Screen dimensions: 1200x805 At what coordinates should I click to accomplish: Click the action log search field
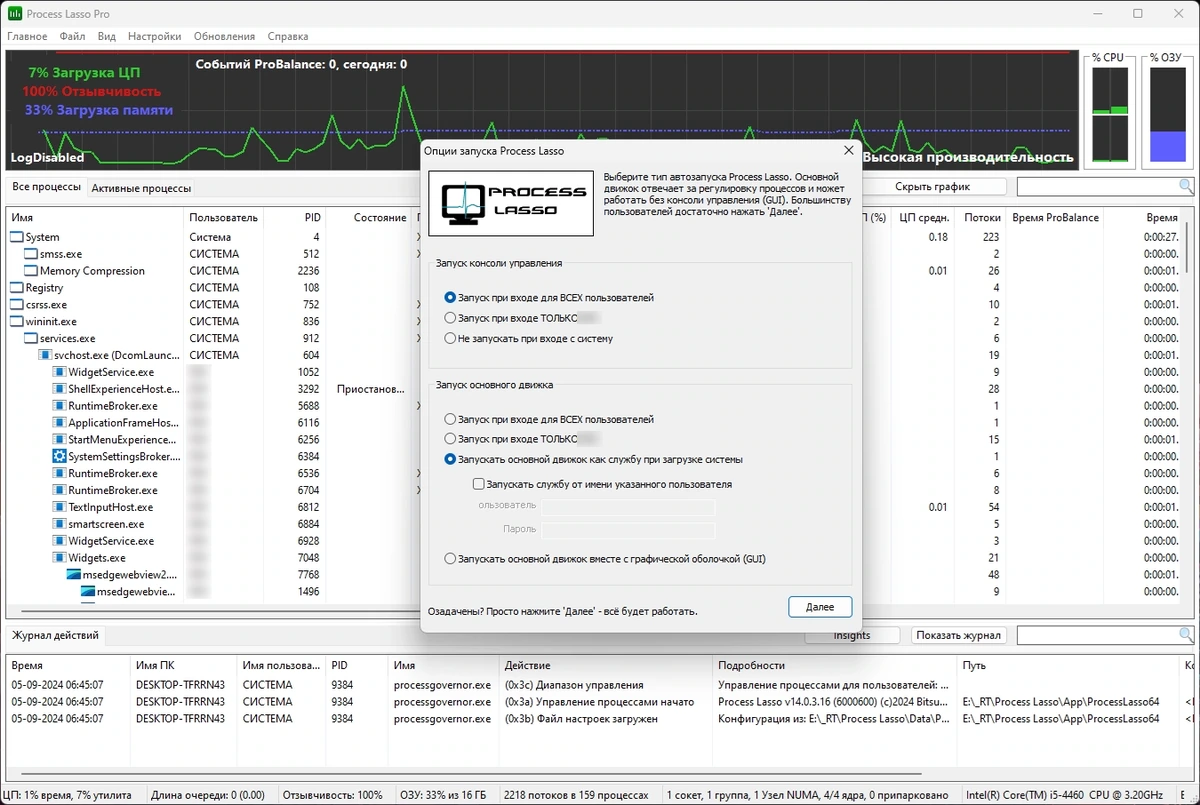1097,635
